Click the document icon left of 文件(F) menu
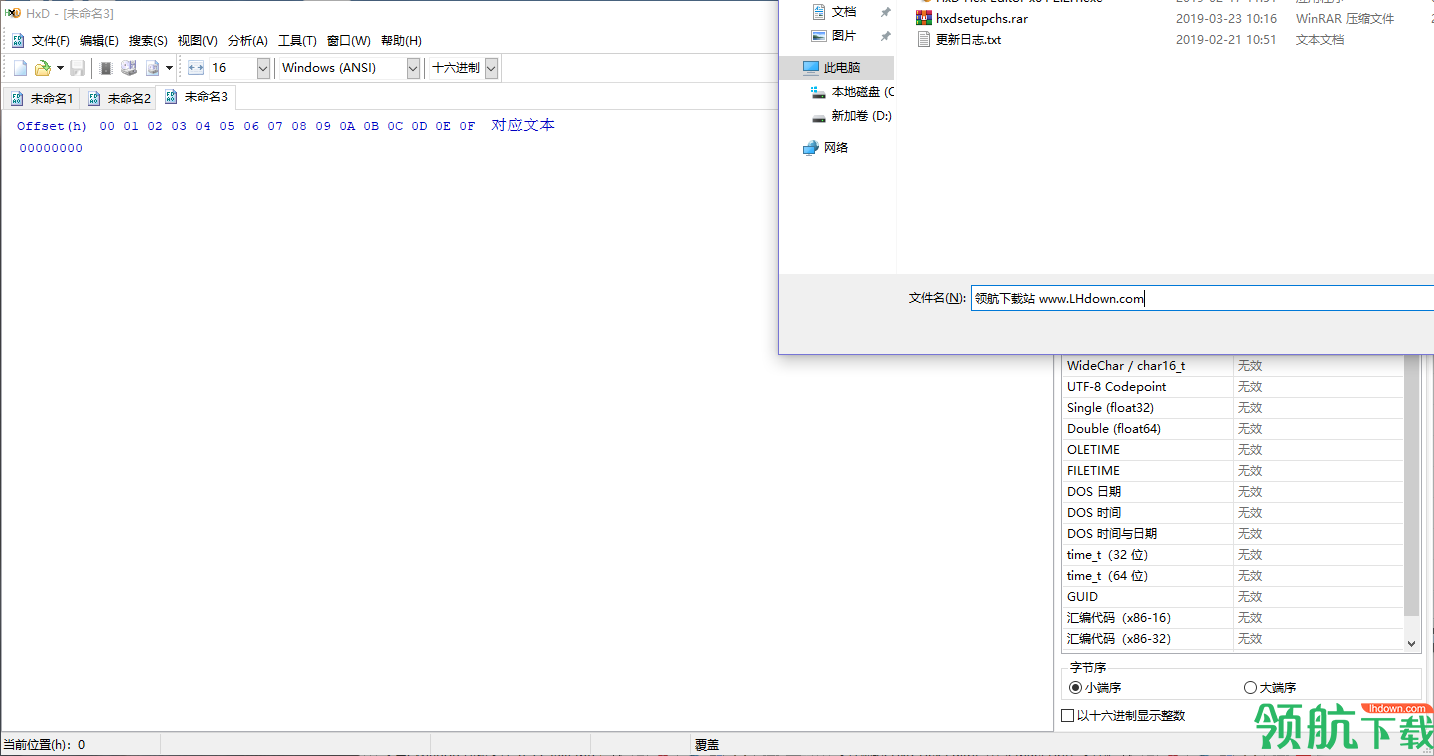Screen dimensions: 1434x756 (18, 41)
